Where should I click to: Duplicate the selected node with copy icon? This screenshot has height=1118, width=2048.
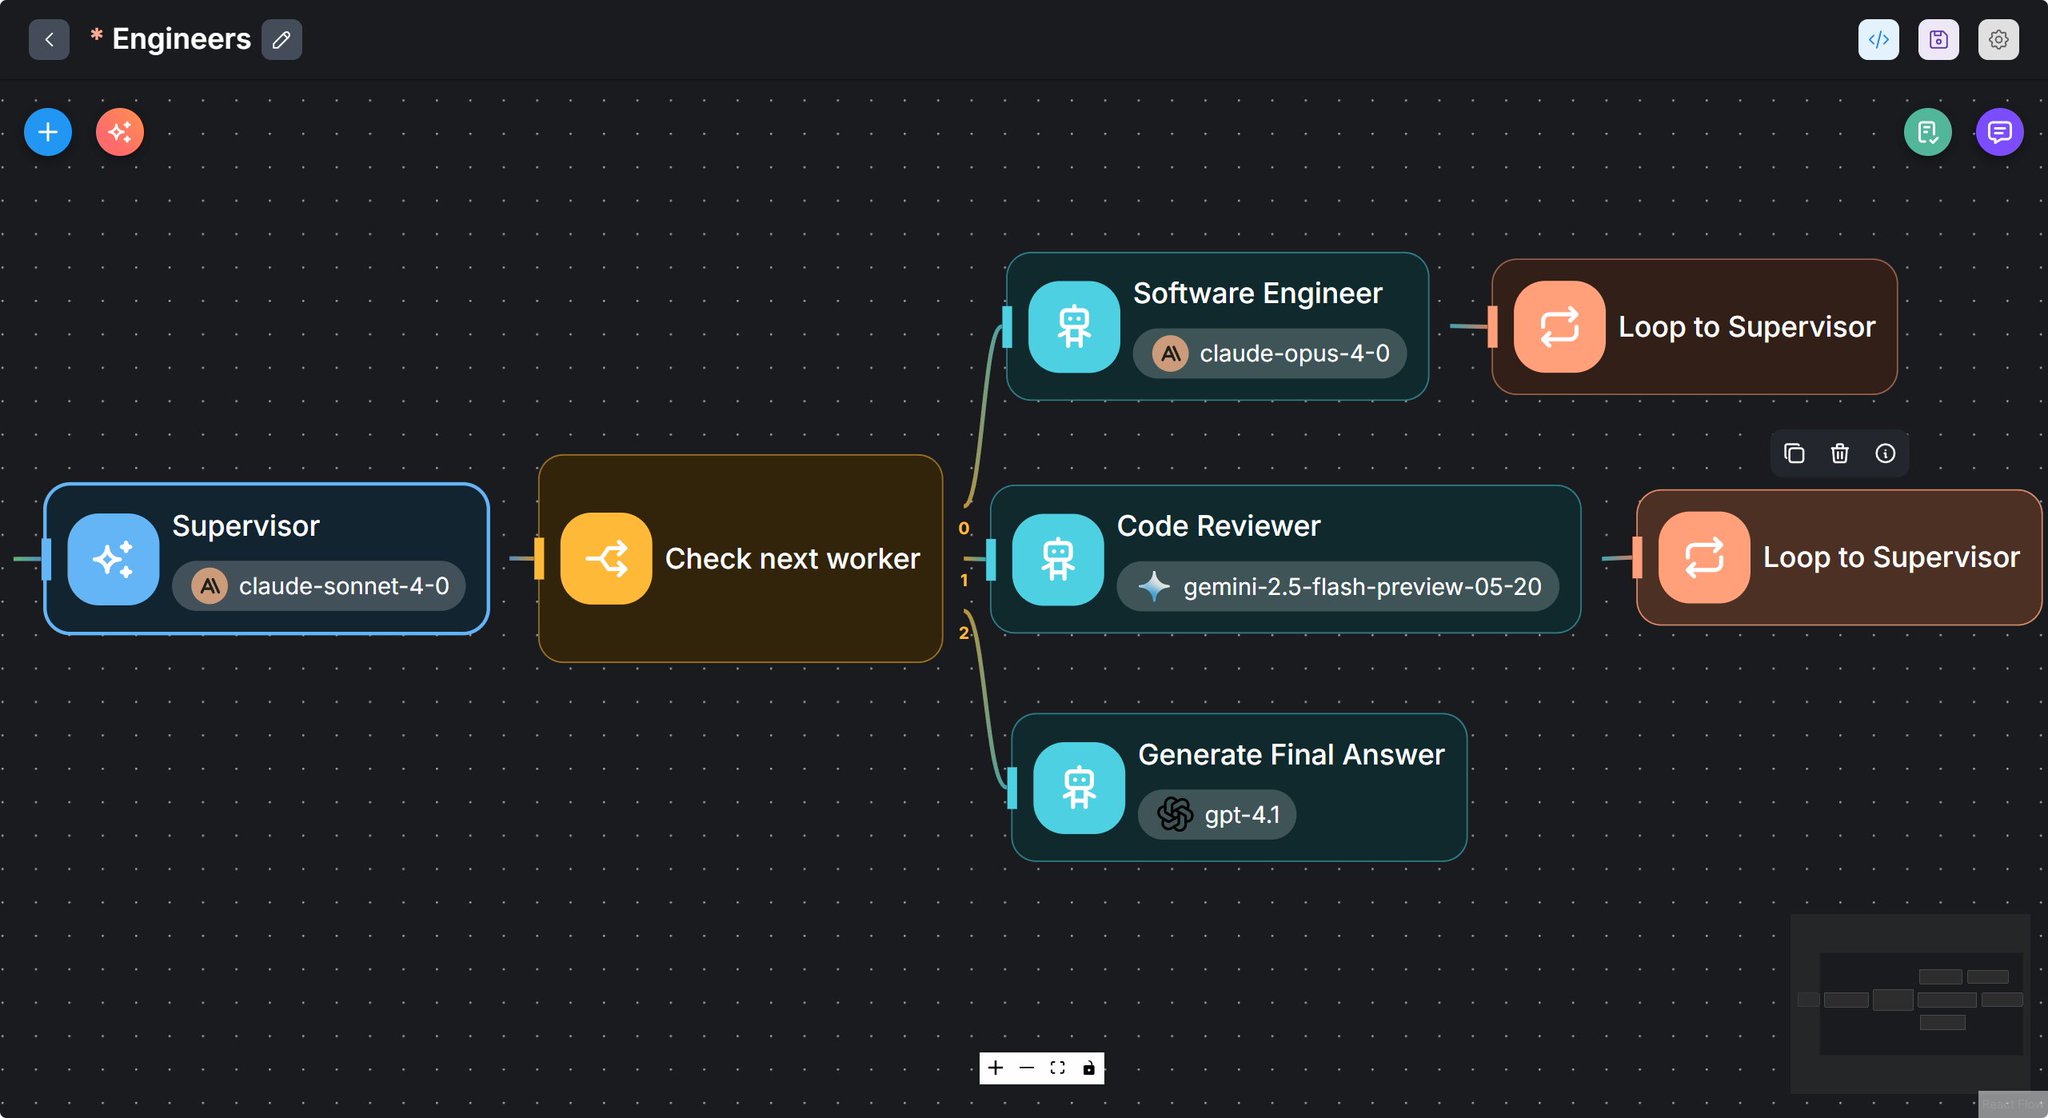[1794, 454]
